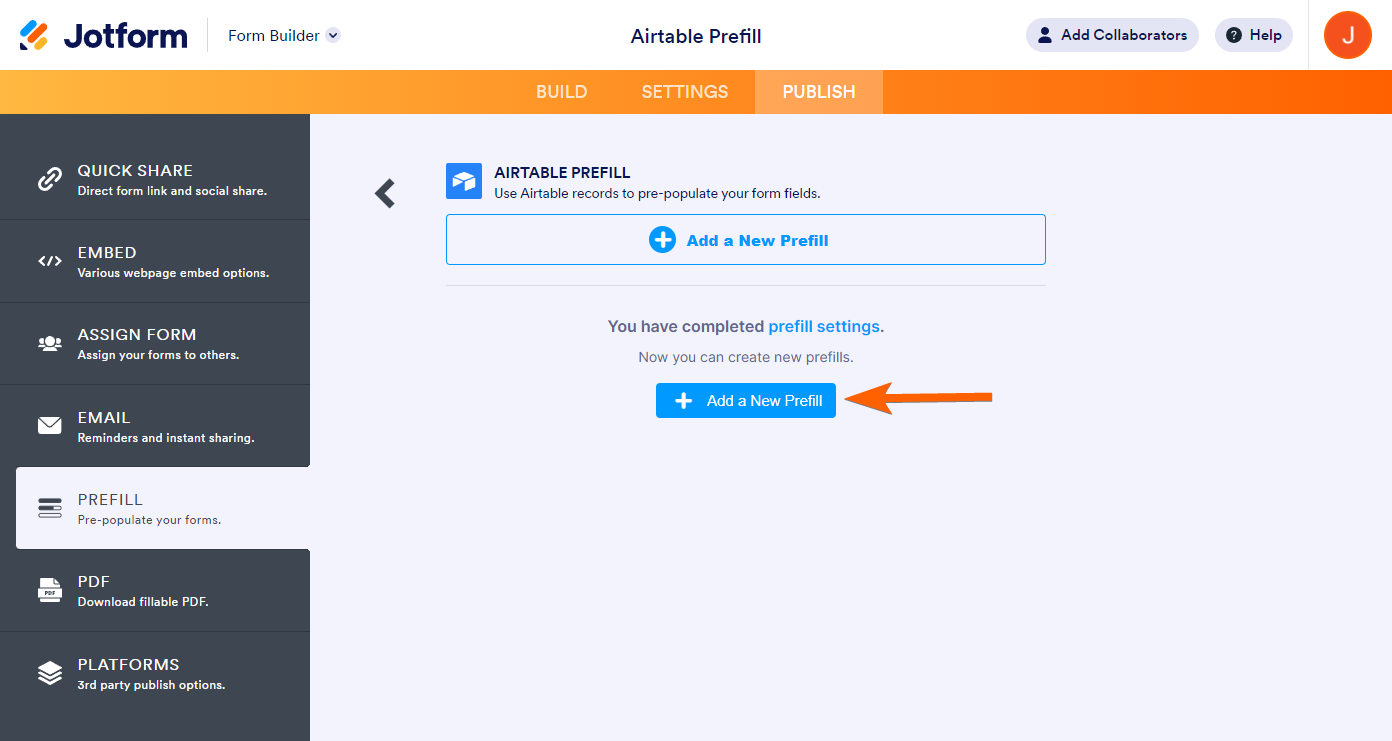This screenshot has height=741, width=1392.
Task: Click the Email envelope icon
Action: pyautogui.click(x=50, y=426)
